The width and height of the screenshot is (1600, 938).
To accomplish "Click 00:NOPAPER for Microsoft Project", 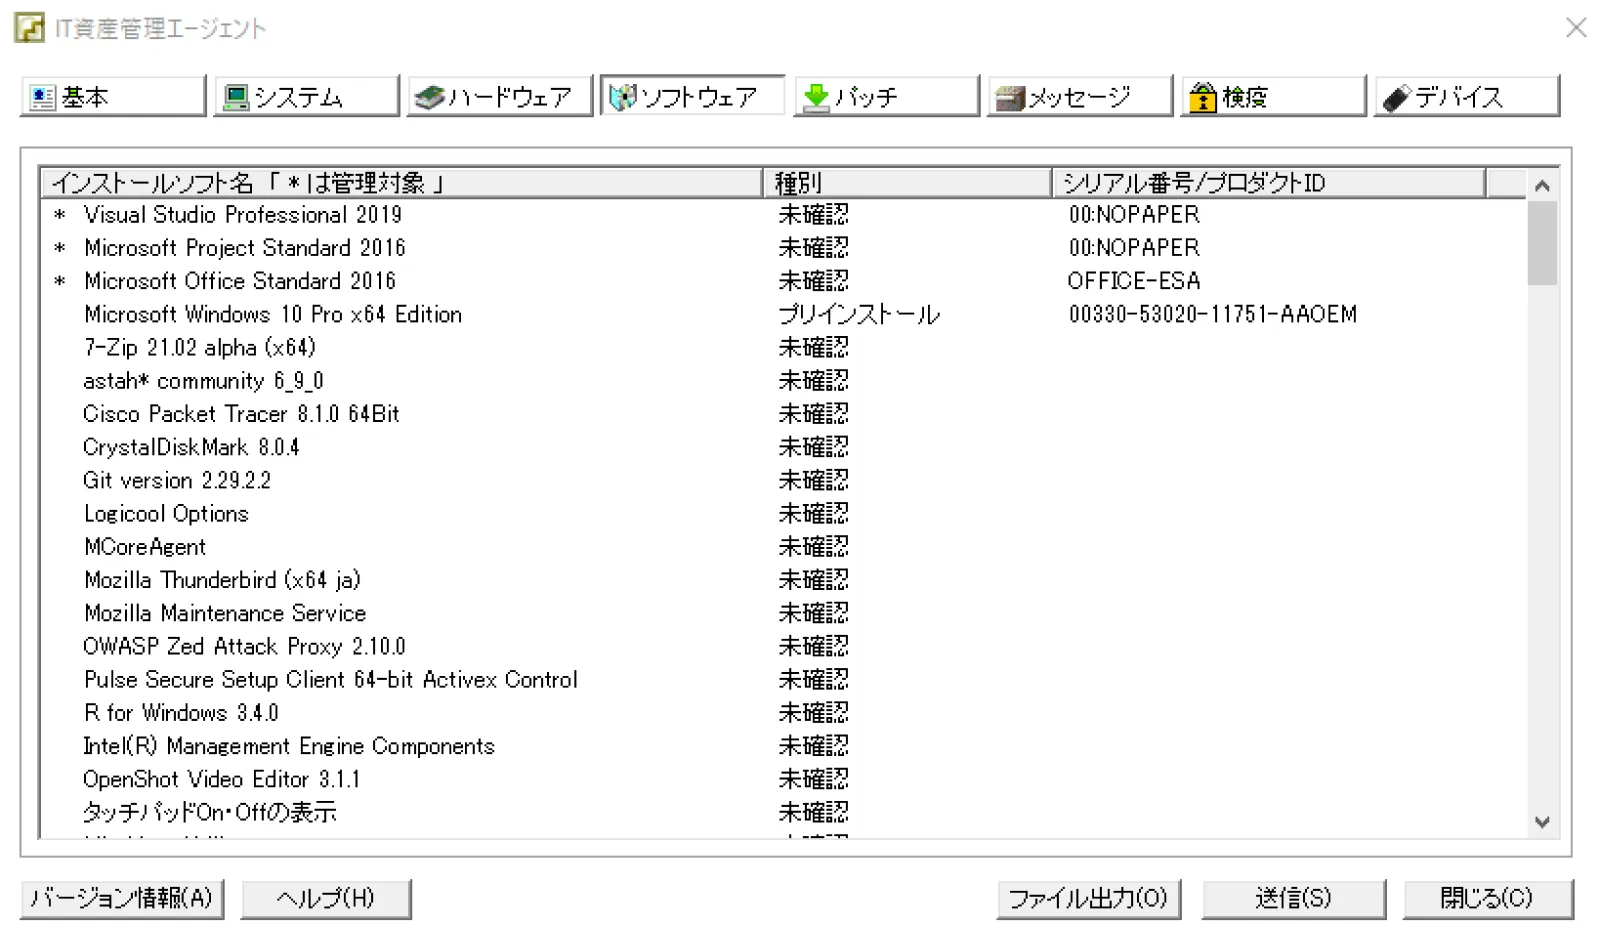I will click(x=1134, y=248).
